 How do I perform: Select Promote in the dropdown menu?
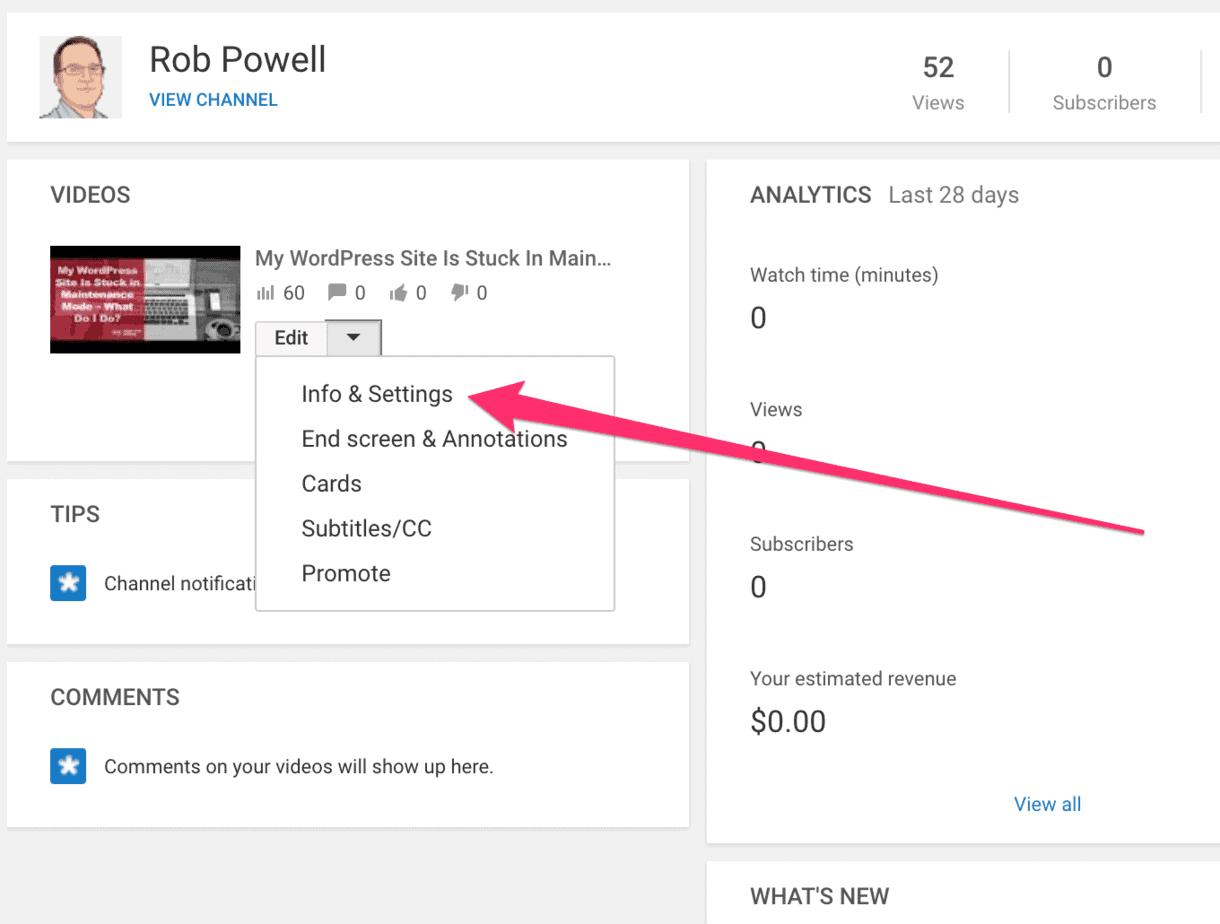[346, 573]
